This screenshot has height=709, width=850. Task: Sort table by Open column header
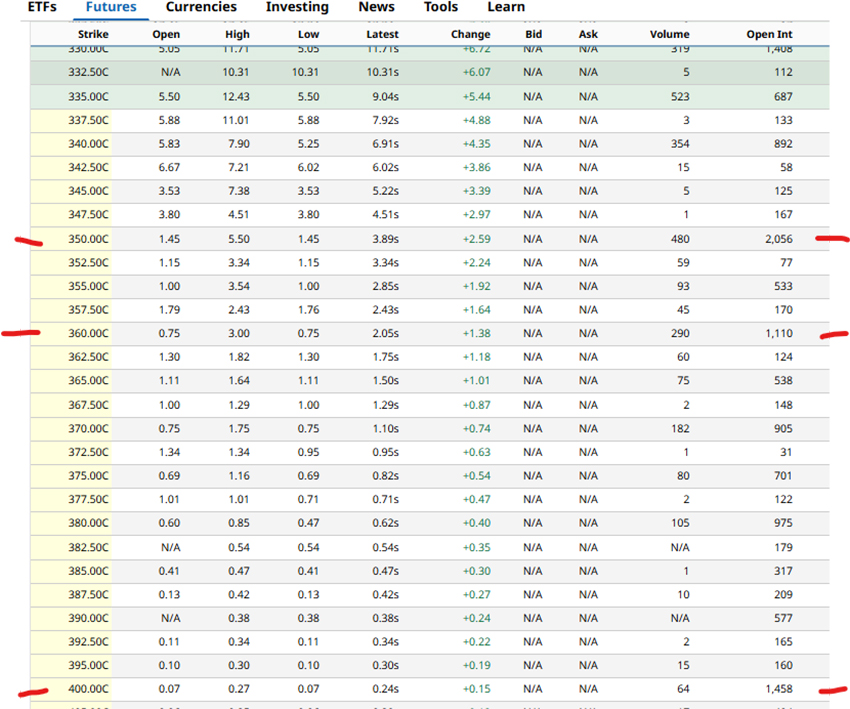166,34
